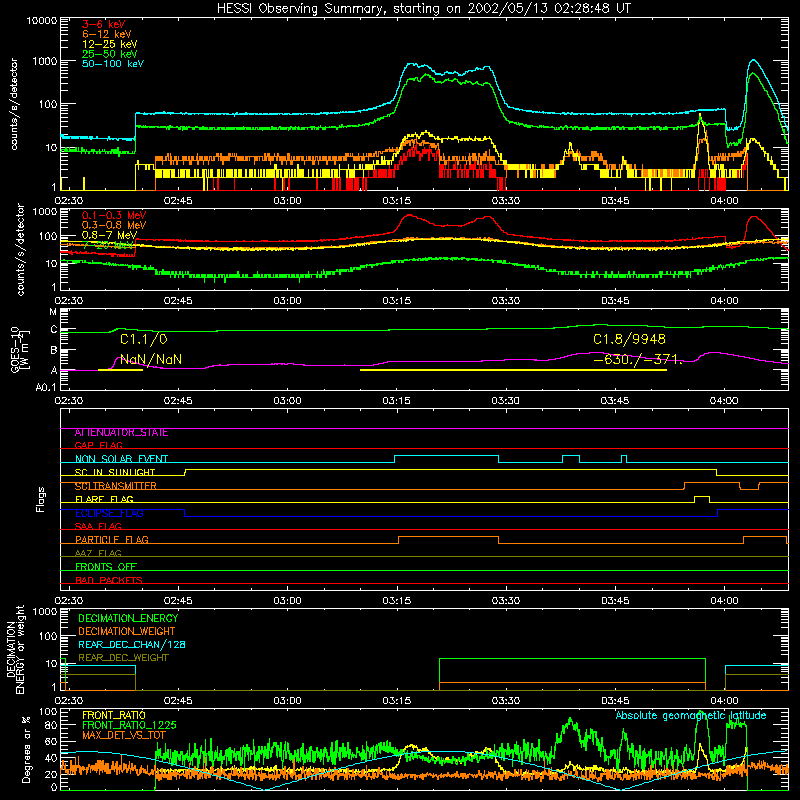800x800 pixels.
Task: Select the Degrees or % axis title
Action: point(26,750)
